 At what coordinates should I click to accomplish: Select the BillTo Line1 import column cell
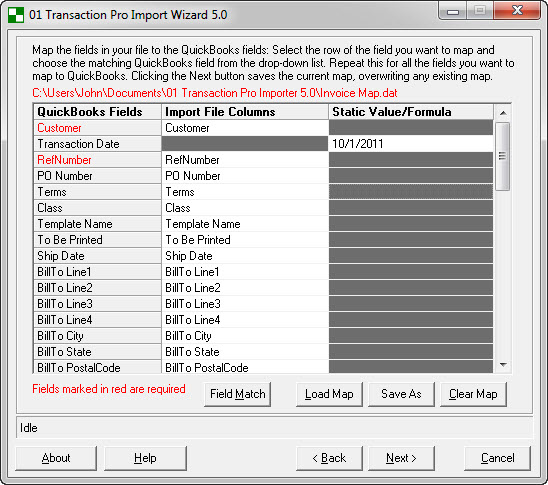coord(245,272)
